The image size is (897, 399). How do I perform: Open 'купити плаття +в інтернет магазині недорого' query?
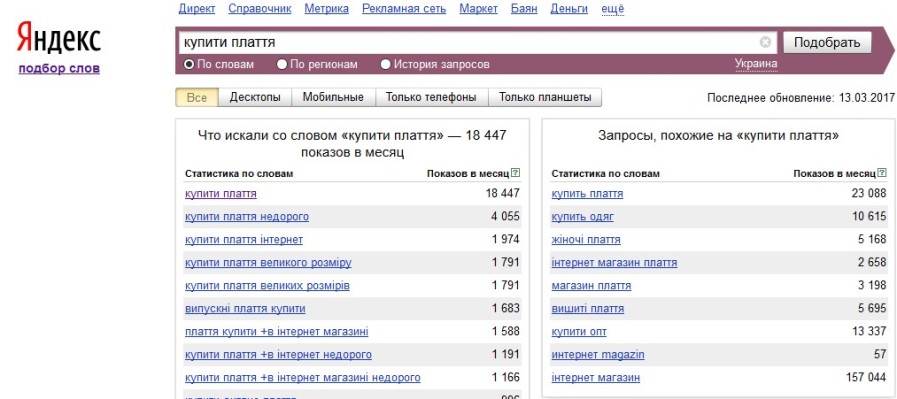(x=303, y=377)
